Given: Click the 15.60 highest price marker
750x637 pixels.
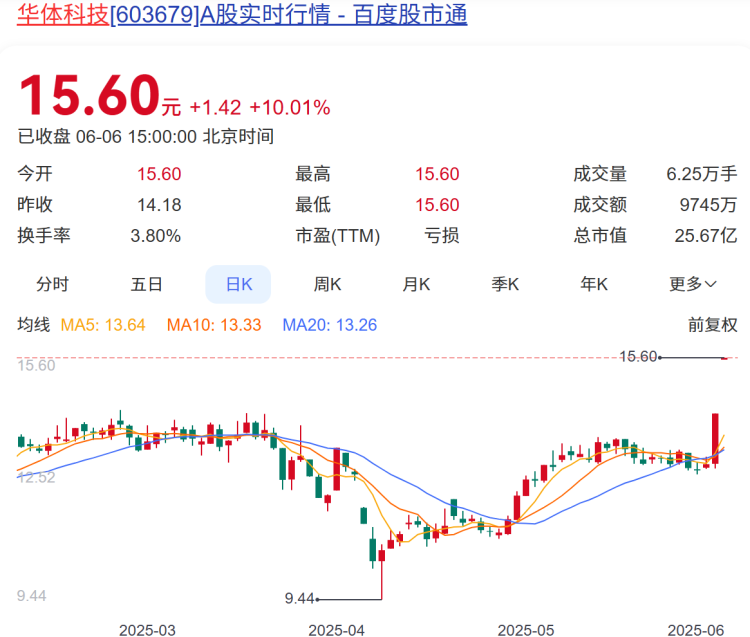Looking at the screenshot, I should (x=638, y=356).
